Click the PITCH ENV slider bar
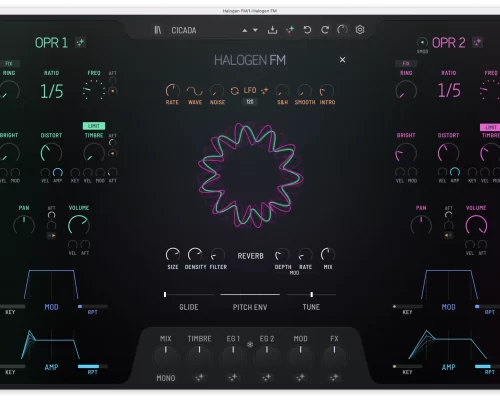Viewport: 500px width, 400px height. click(250, 294)
